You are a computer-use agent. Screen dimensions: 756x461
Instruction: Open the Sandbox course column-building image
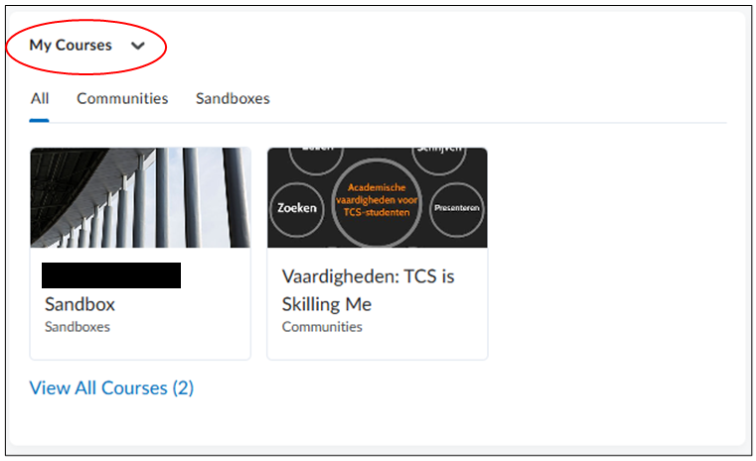[140, 198]
